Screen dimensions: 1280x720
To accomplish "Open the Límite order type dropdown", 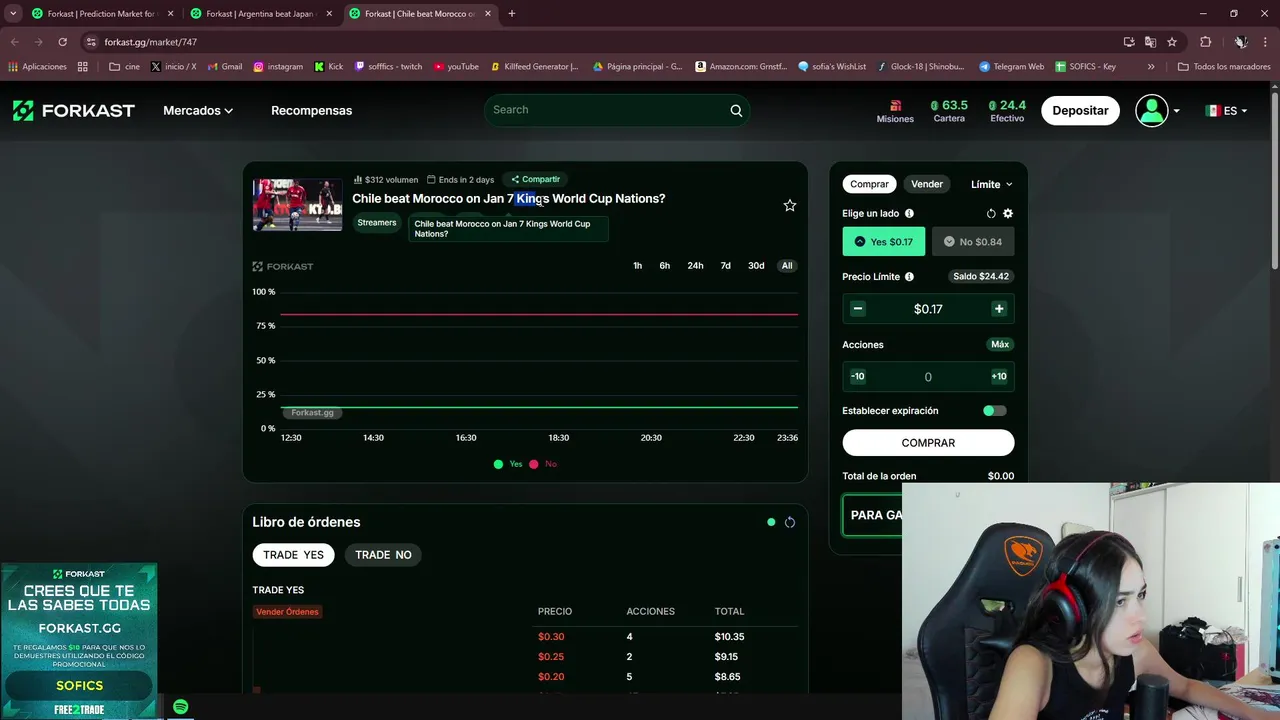I will pos(991,184).
